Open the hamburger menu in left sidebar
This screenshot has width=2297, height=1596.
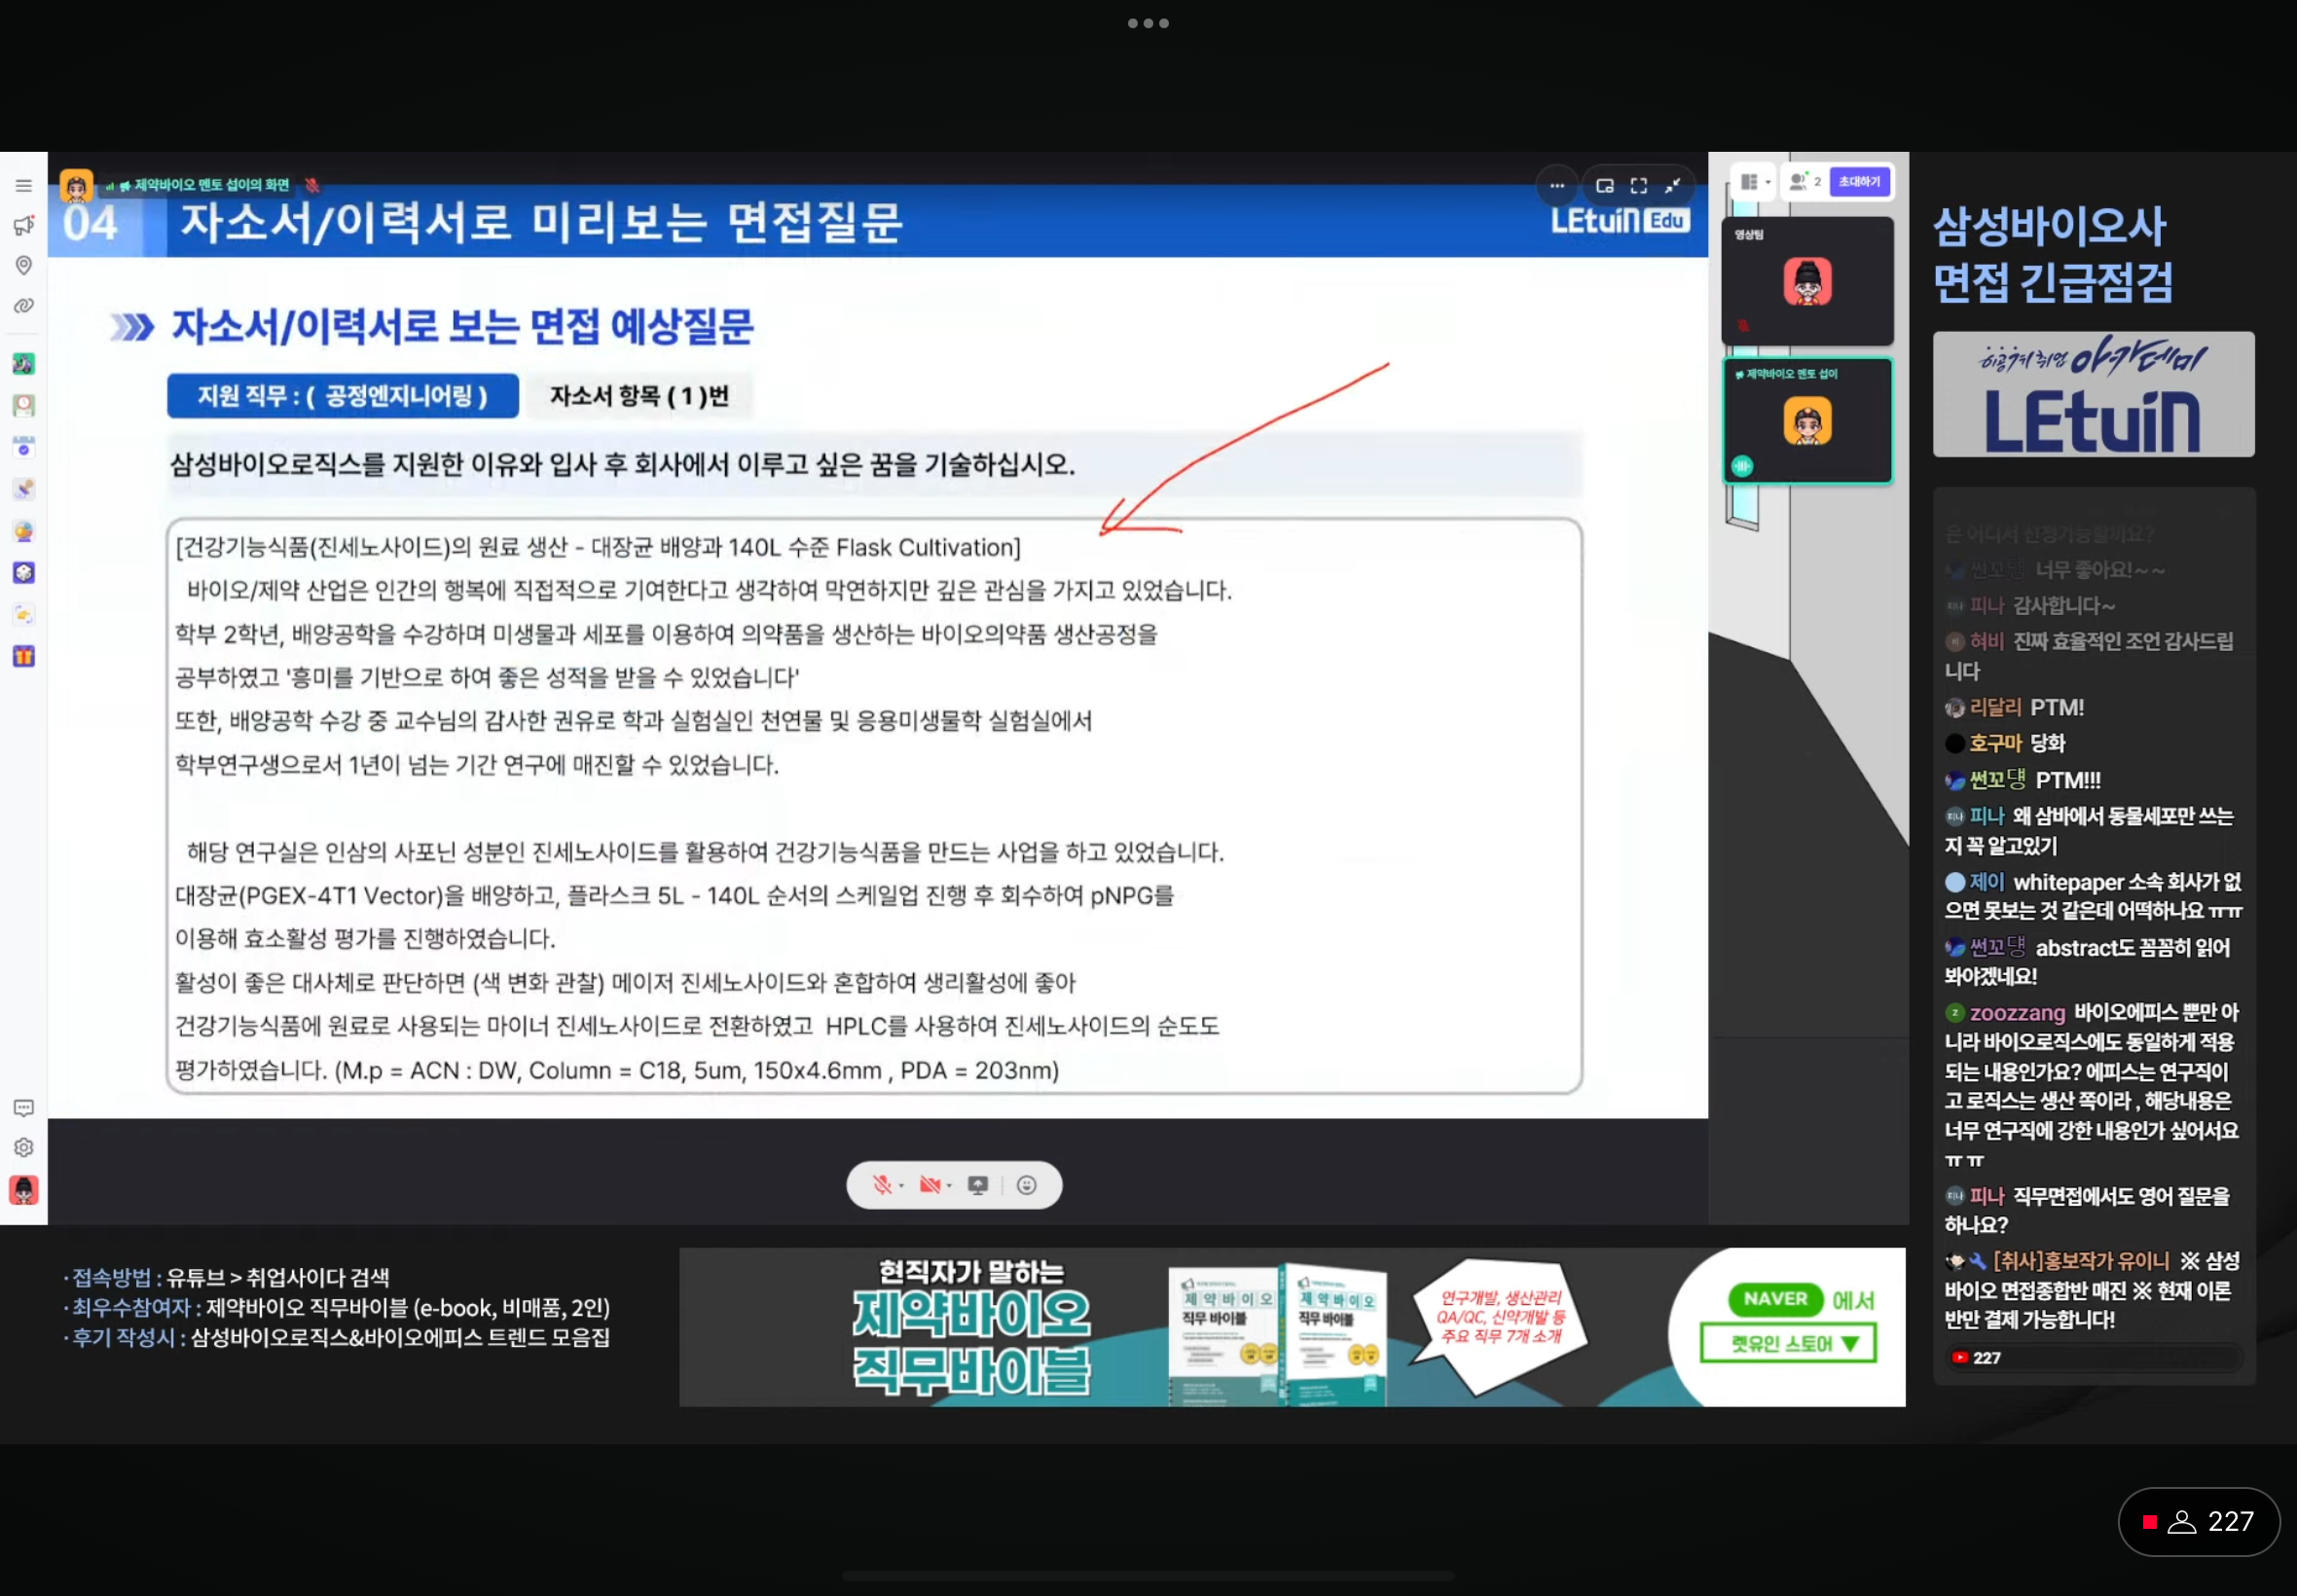coord(24,186)
